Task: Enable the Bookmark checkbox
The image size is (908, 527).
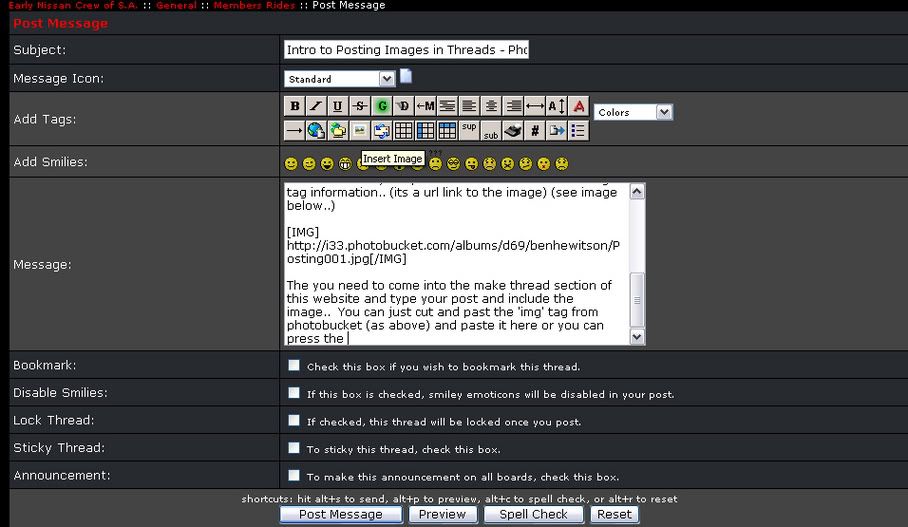Action: 294,366
